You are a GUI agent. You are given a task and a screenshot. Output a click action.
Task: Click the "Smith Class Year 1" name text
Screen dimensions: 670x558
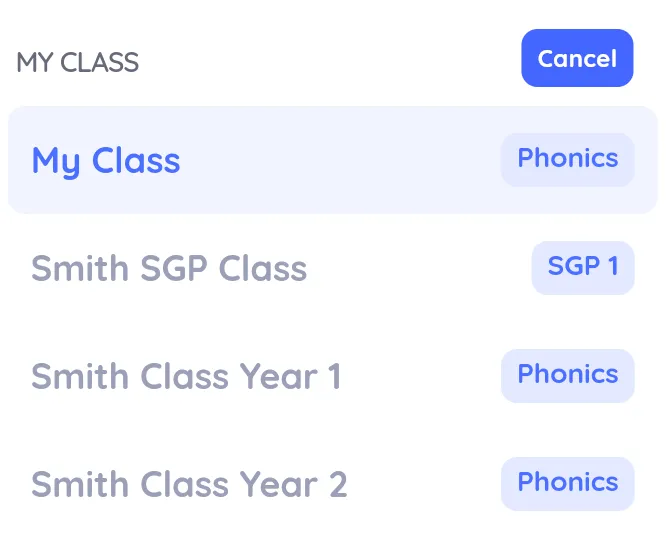(x=186, y=377)
